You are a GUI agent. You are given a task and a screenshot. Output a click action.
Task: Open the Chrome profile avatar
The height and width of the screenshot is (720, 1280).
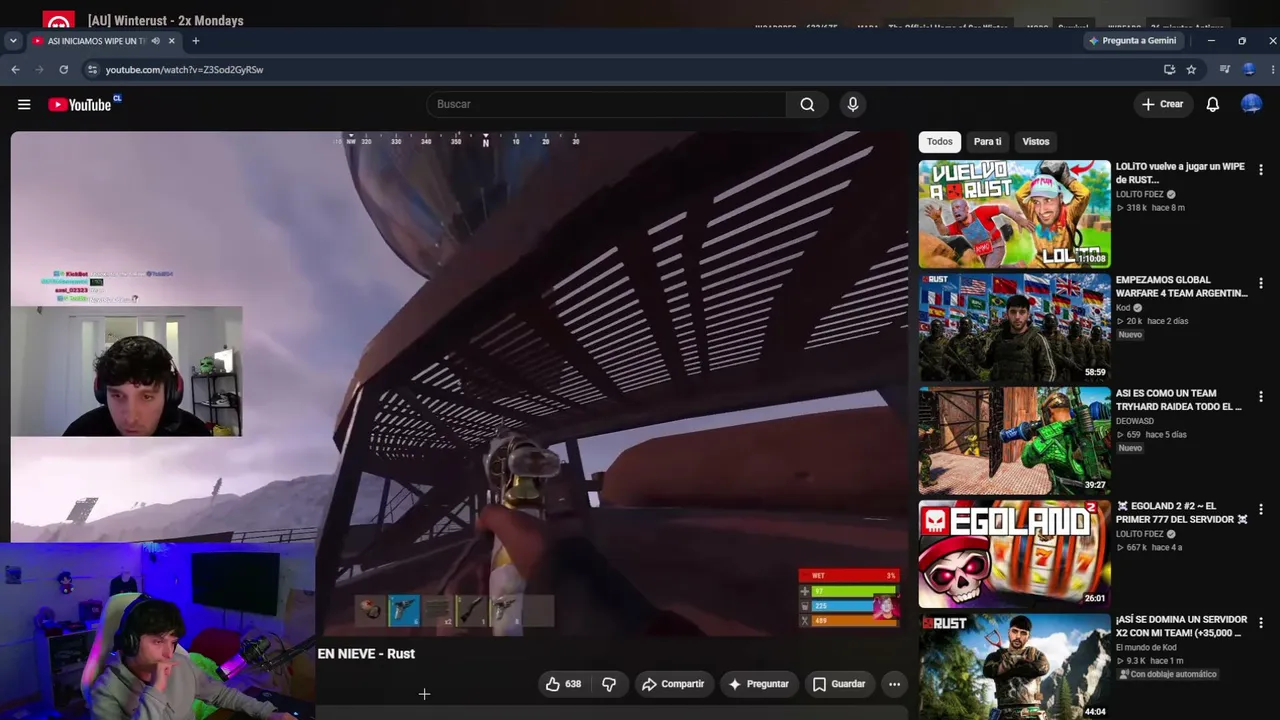[1249, 69]
